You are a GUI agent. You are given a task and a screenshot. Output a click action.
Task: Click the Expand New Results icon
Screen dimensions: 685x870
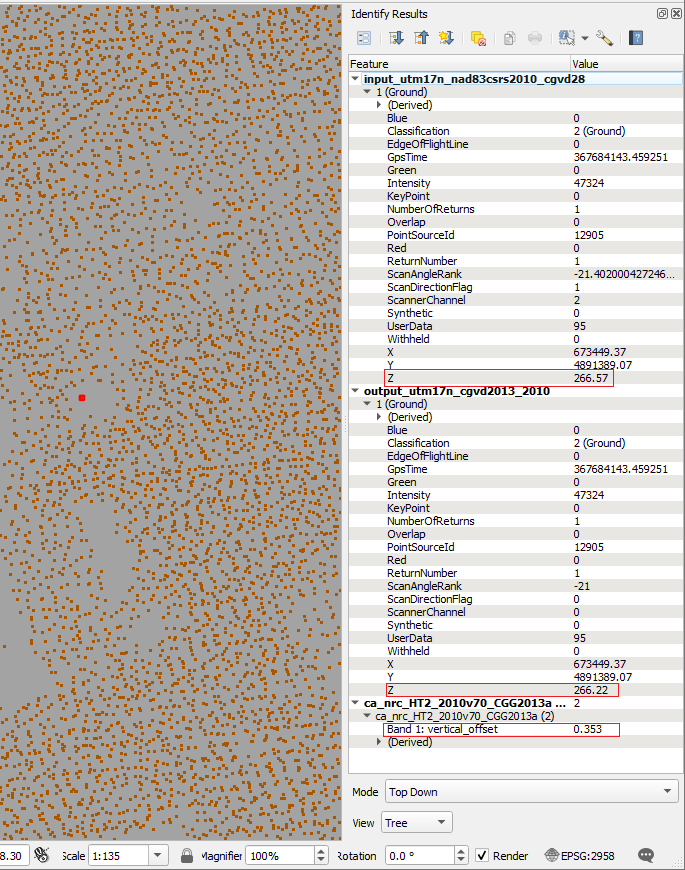coord(446,38)
